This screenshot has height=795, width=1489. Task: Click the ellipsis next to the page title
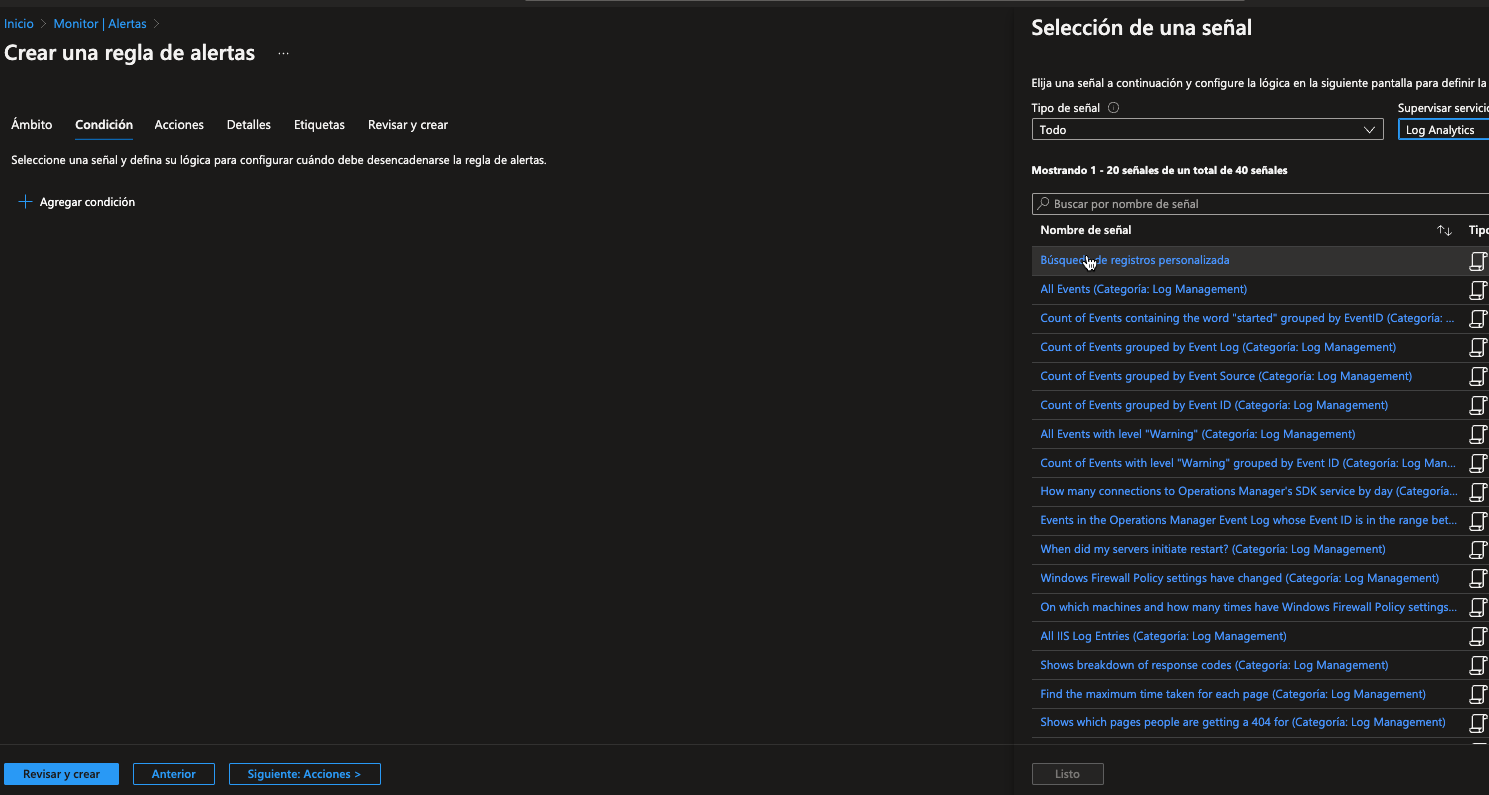tap(283, 54)
